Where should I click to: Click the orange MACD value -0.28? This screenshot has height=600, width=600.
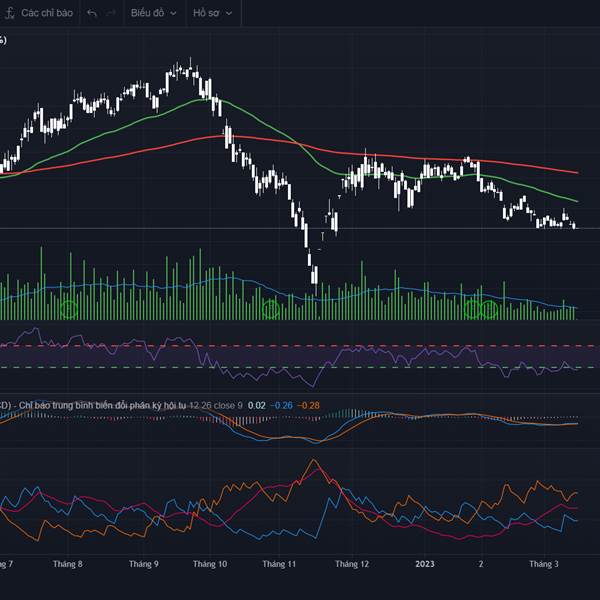coord(310,404)
